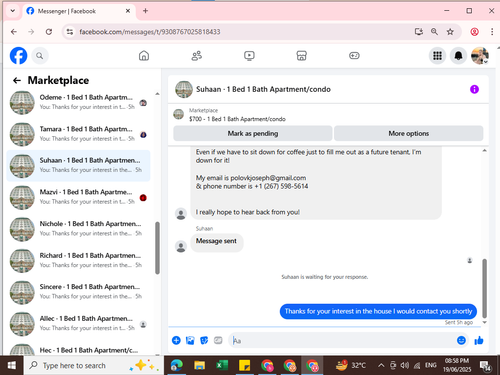Open the Gaming controller icon

(354, 56)
